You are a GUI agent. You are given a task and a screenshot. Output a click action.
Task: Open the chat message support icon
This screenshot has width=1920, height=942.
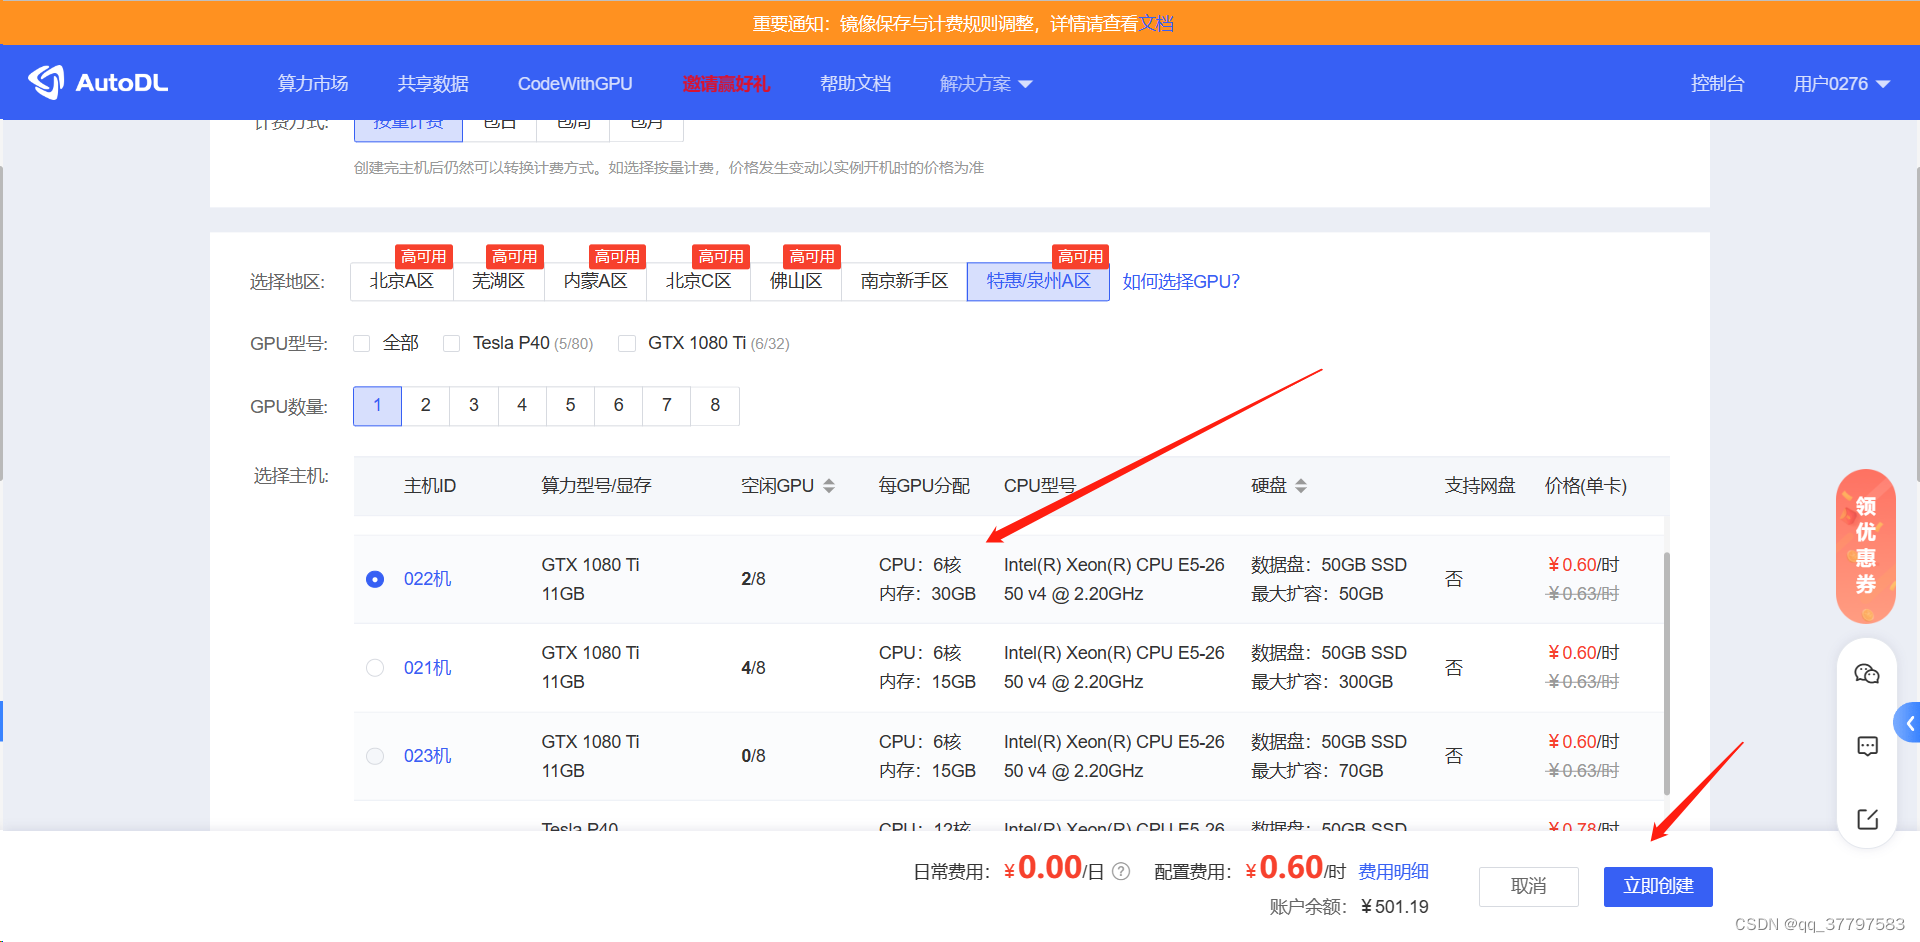[x=1867, y=746]
